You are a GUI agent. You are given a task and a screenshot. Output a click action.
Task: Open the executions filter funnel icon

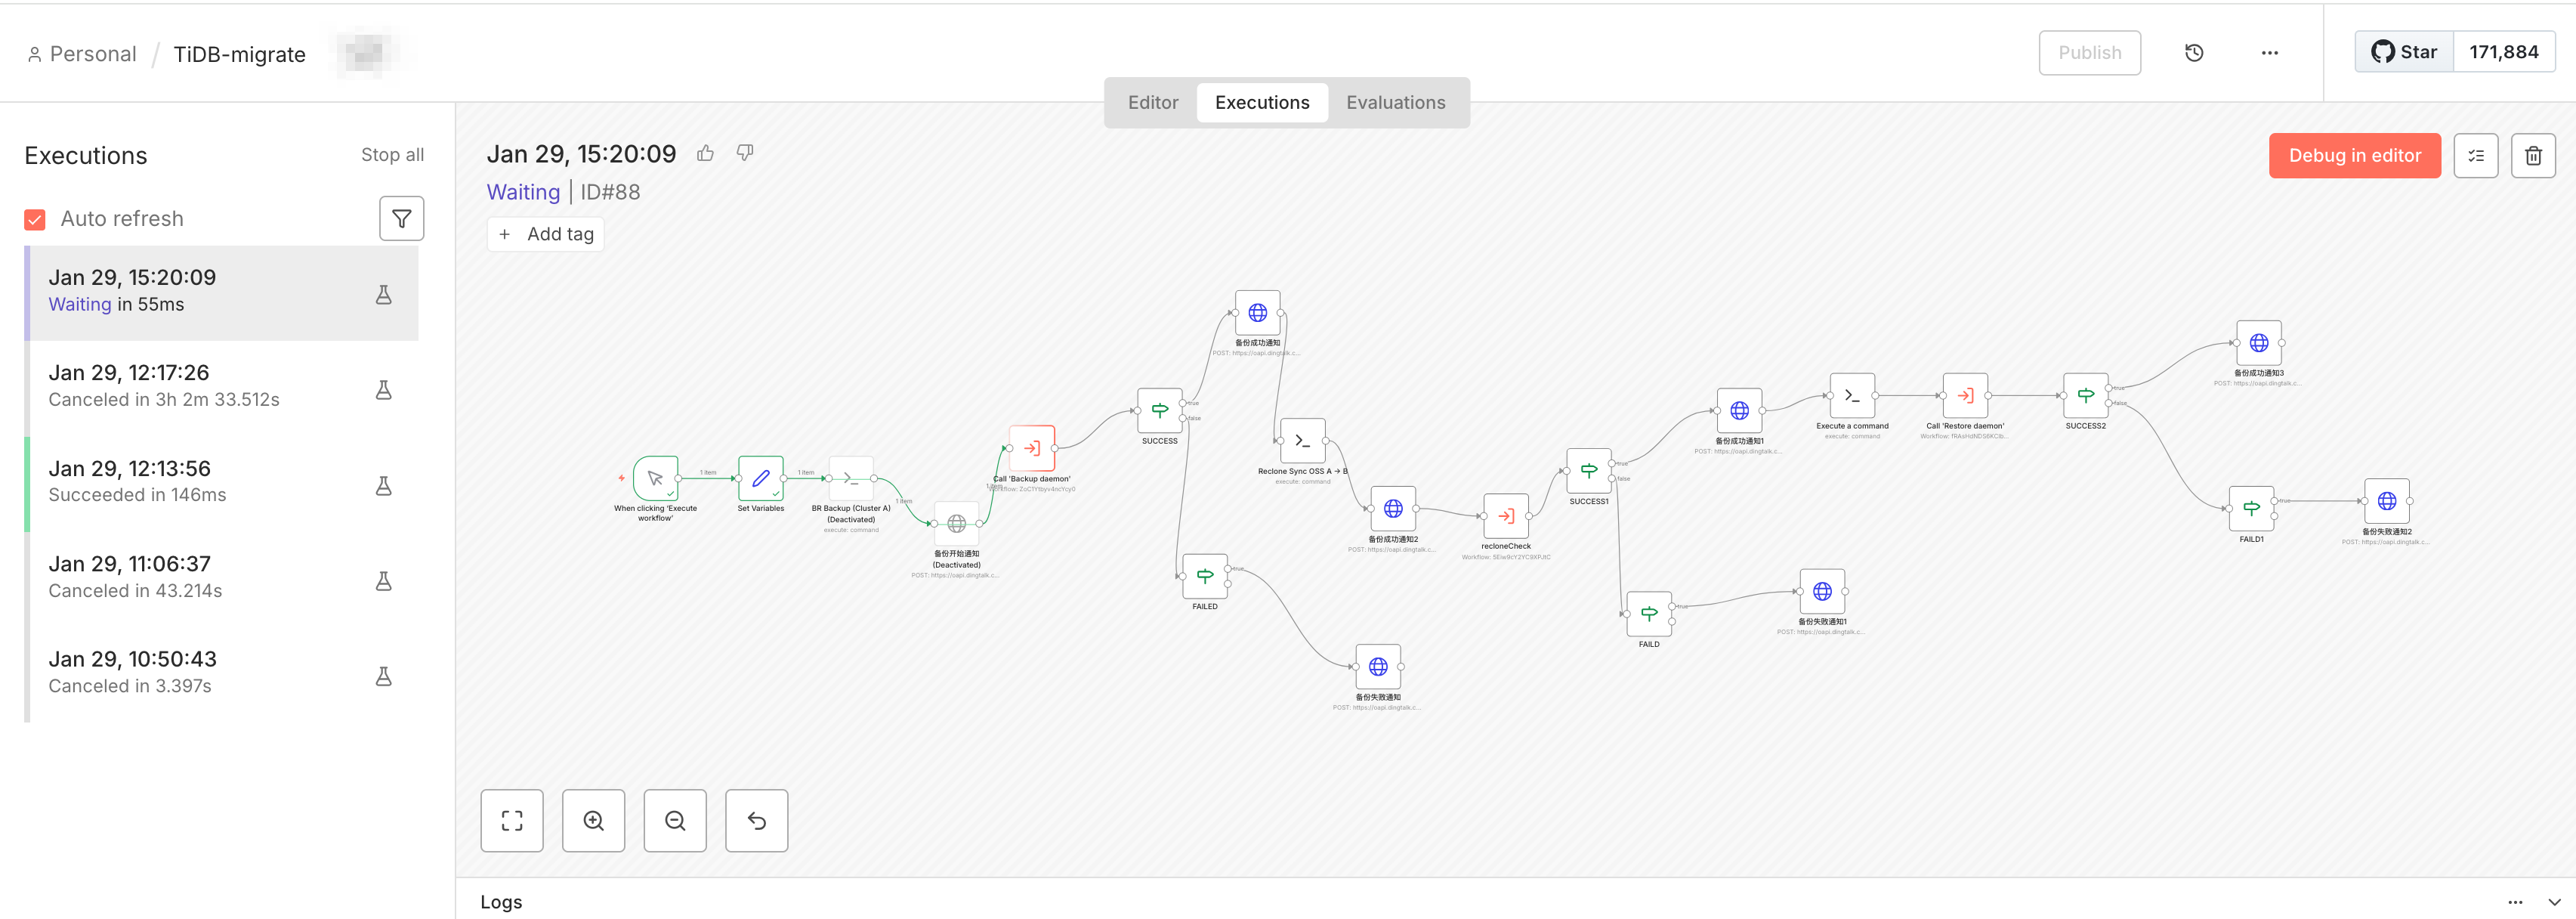tap(401, 218)
